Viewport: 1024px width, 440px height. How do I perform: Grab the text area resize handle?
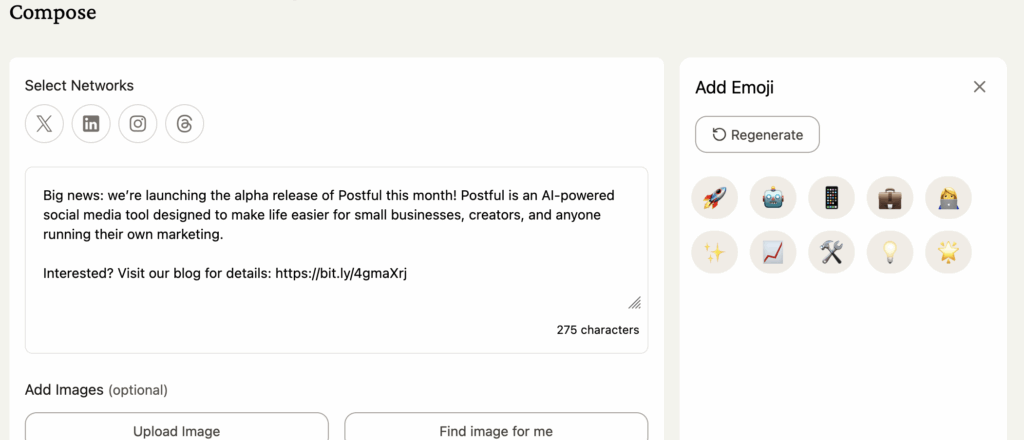634,303
